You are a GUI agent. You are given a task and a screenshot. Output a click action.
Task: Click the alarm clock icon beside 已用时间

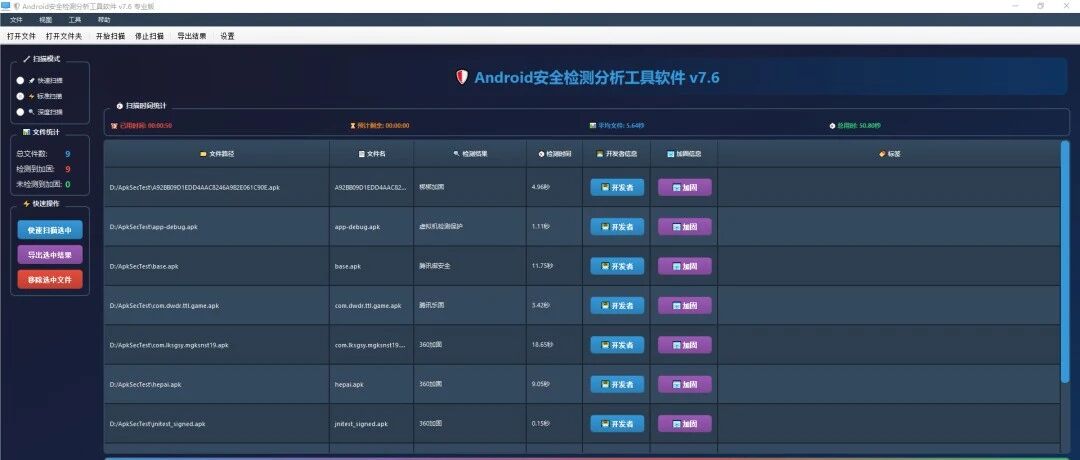[114, 126]
